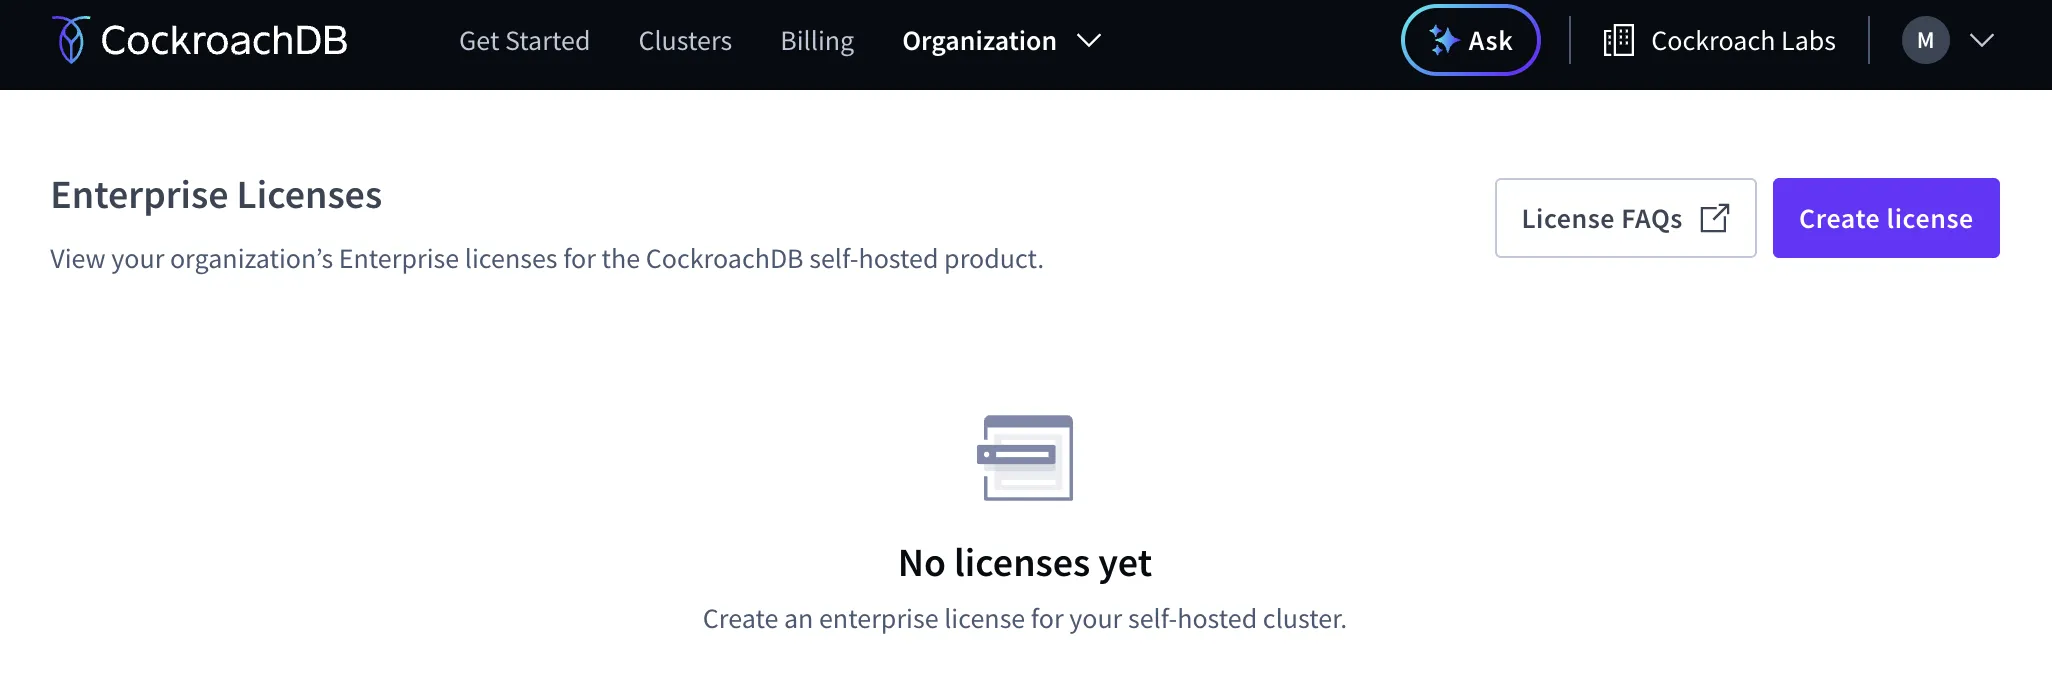Open the Billing section
This screenshot has height=692, width=2052.
[817, 41]
